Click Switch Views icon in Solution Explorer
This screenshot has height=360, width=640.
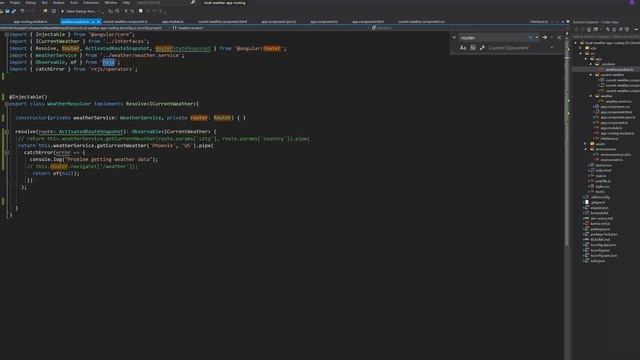tap(596, 29)
